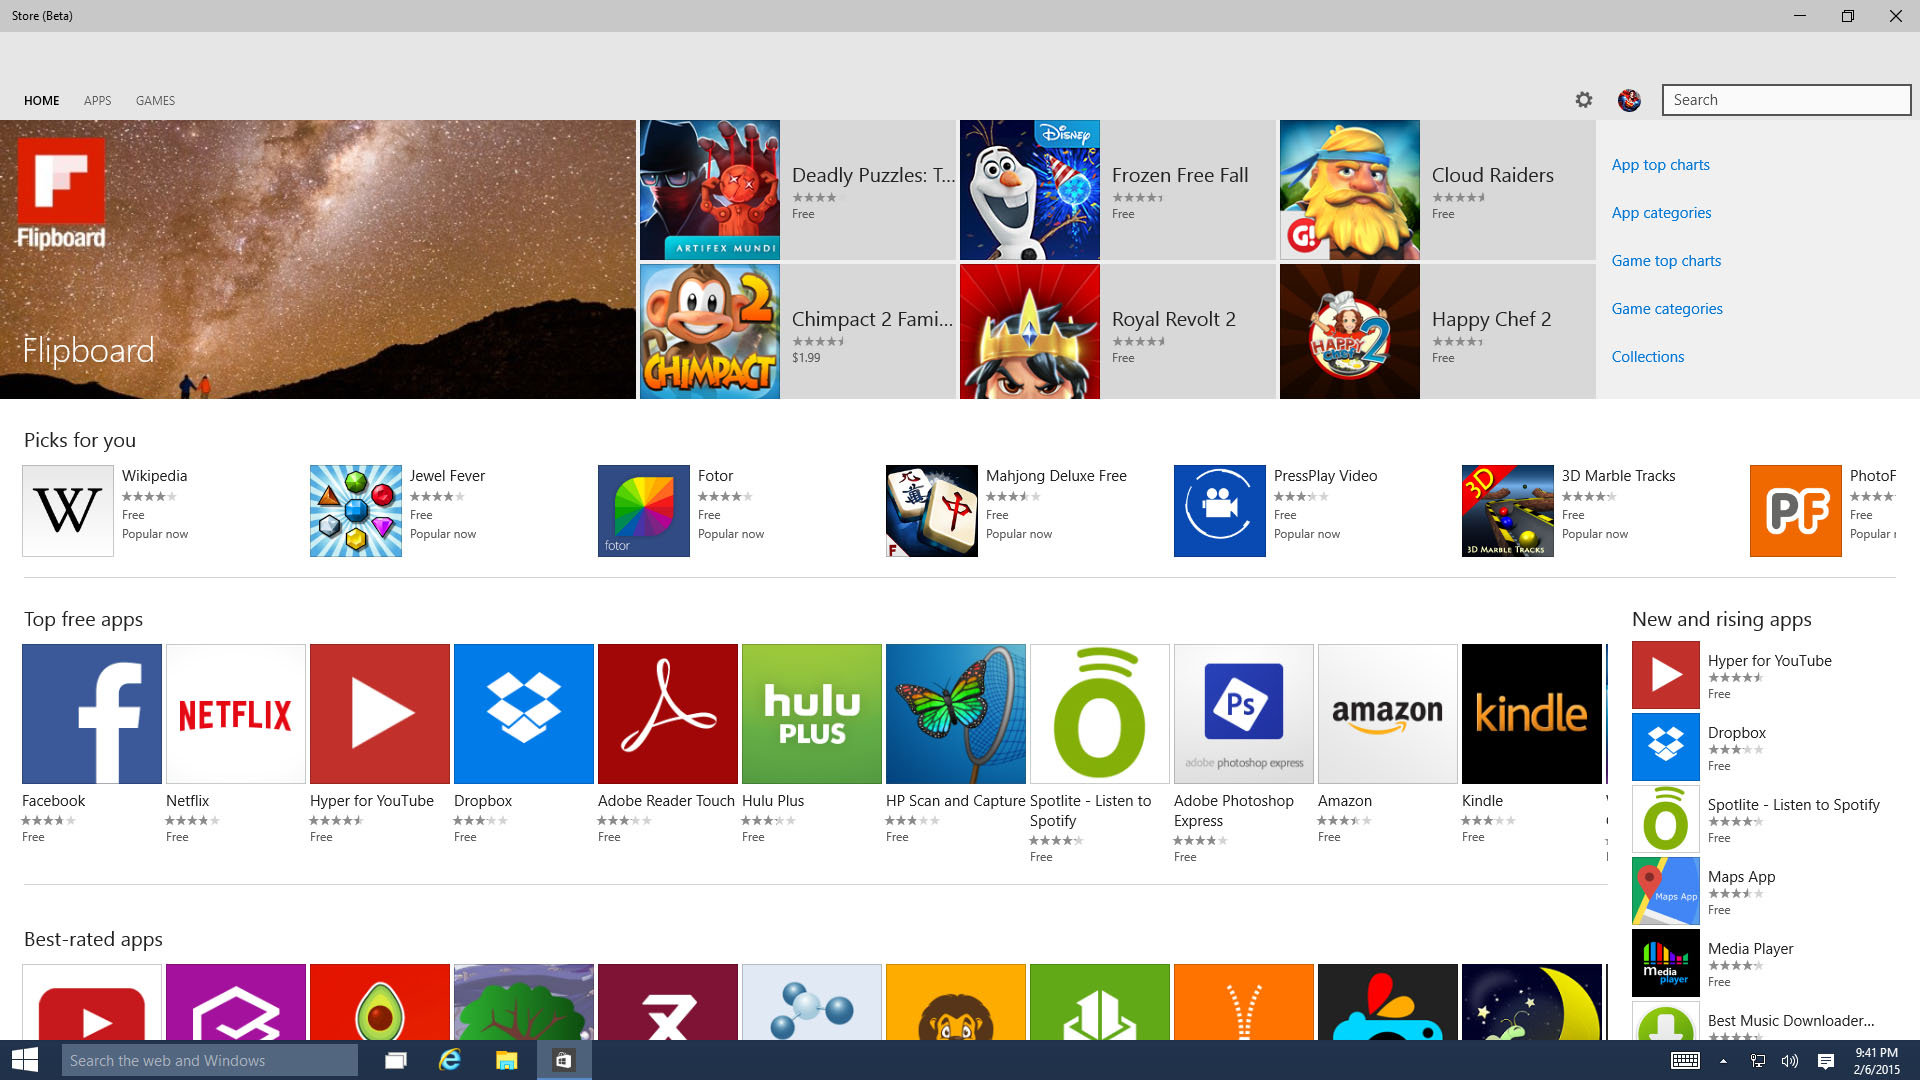Click the Amazon app tile

(x=1388, y=714)
